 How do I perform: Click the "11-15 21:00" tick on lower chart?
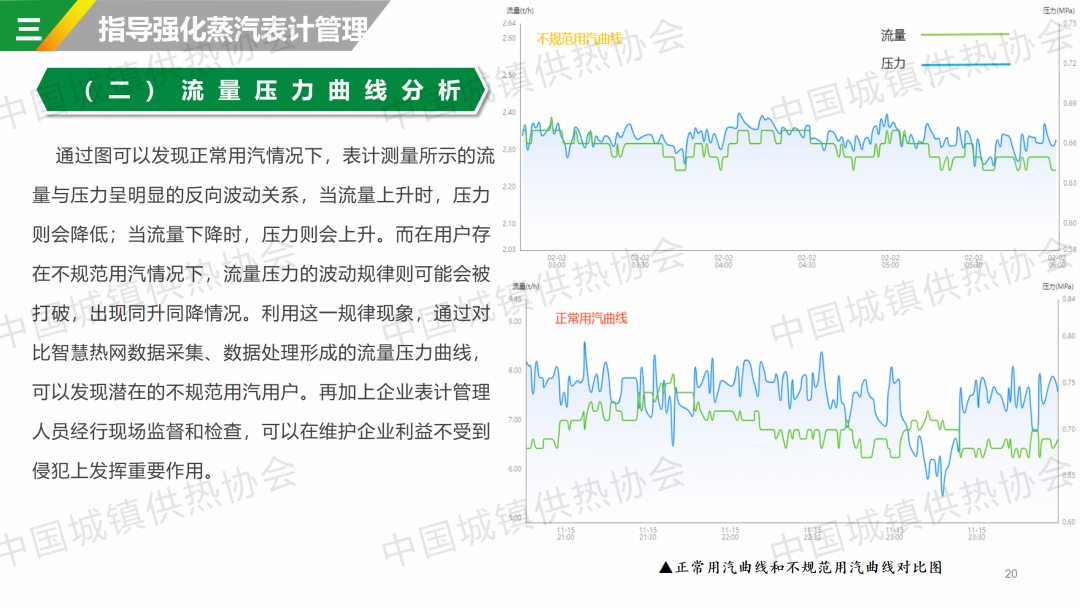click(566, 533)
